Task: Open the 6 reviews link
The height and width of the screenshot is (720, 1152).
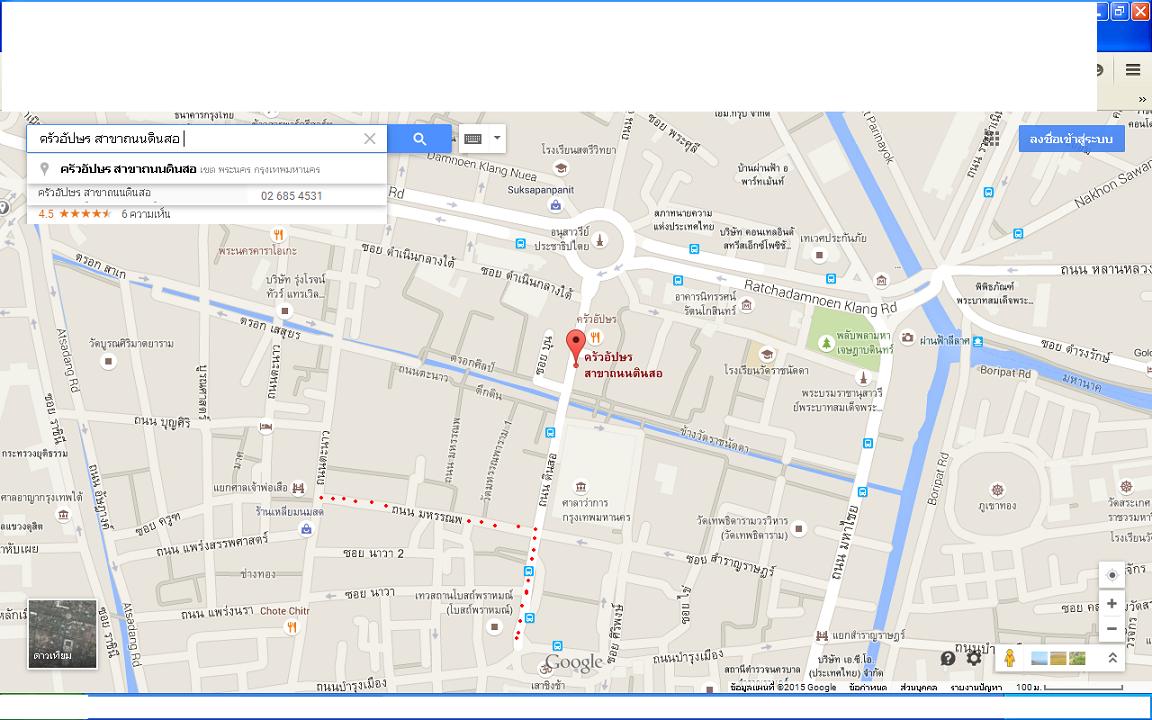Action: (x=145, y=214)
